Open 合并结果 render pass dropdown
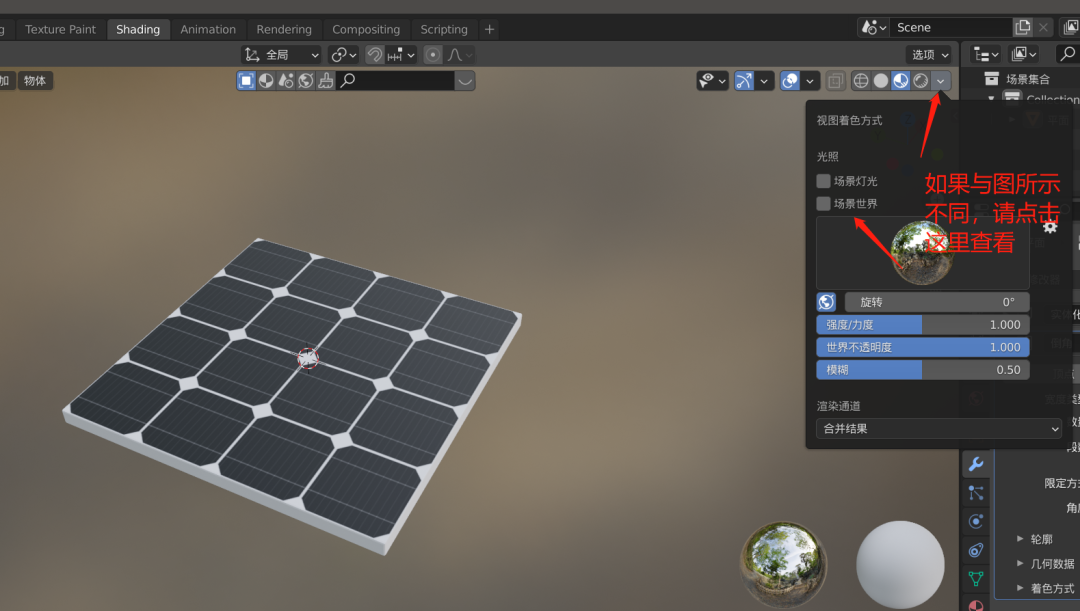 coord(939,428)
